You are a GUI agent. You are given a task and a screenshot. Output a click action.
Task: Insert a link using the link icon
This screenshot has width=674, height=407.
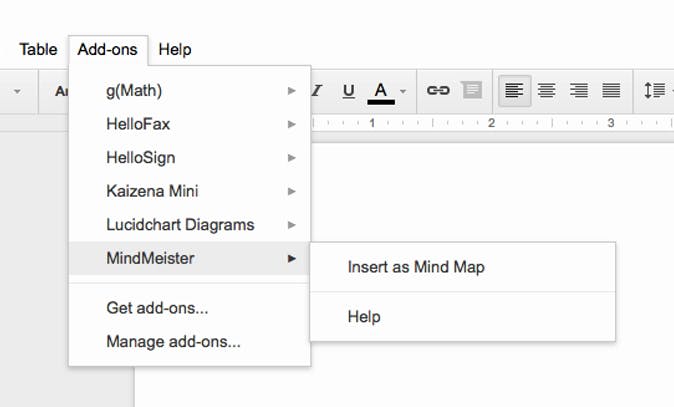438,91
